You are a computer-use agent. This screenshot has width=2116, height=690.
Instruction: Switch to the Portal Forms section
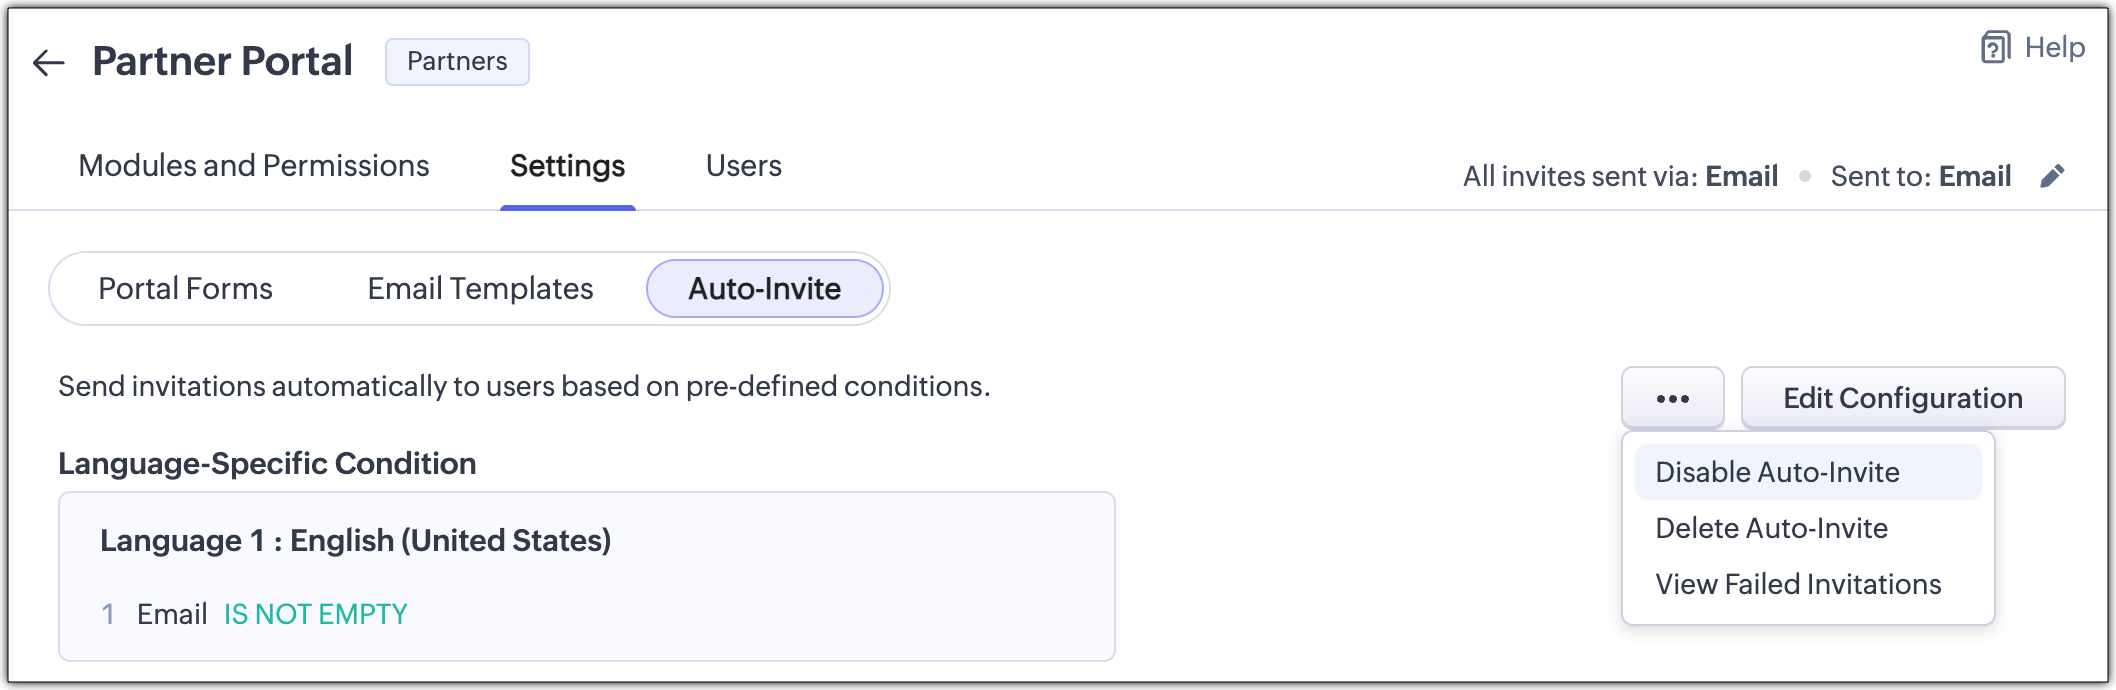[185, 289]
